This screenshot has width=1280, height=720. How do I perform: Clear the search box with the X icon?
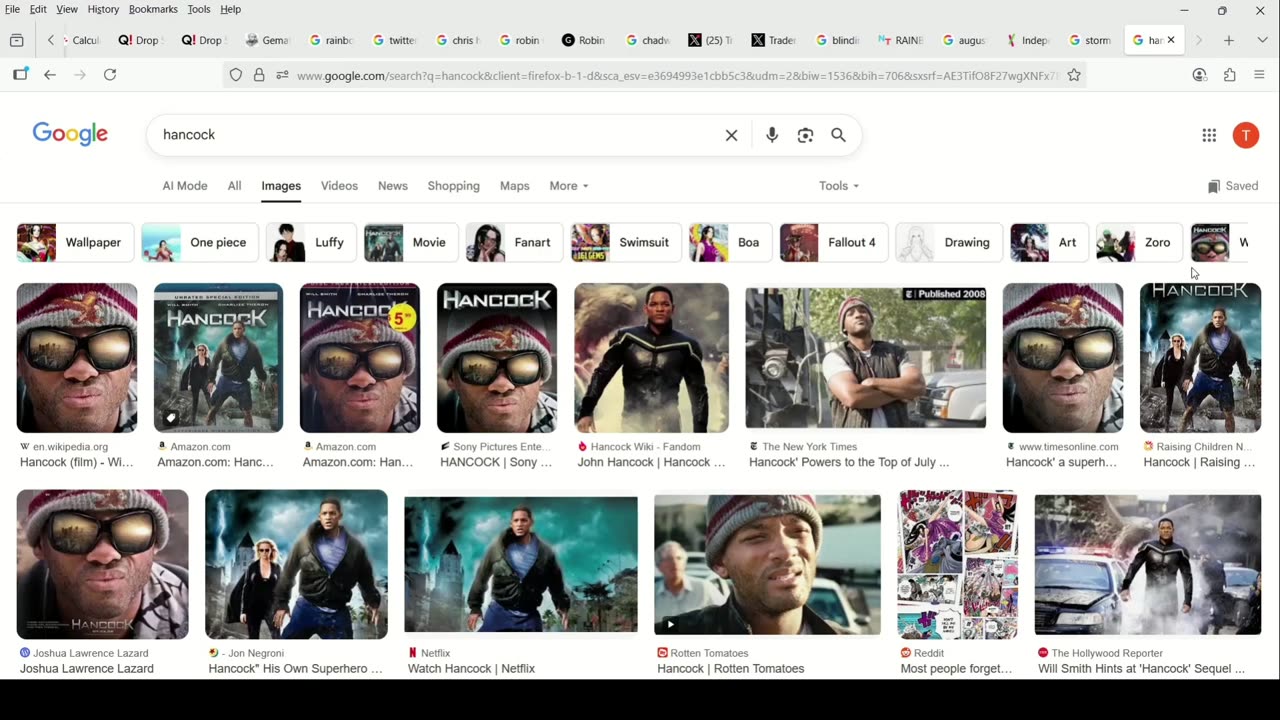click(x=731, y=135)
